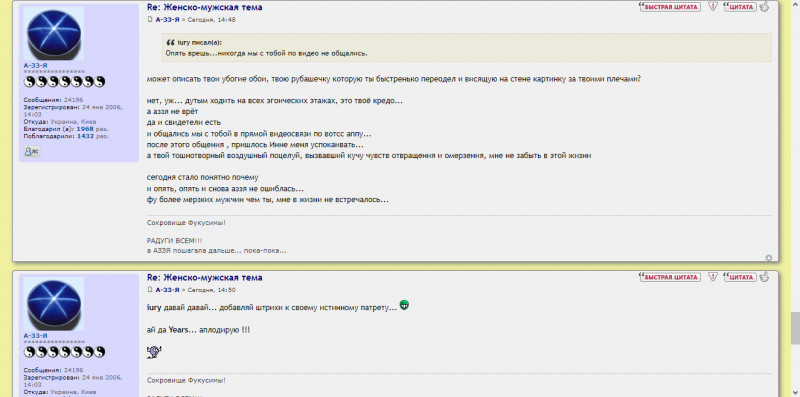
Task: Click the report exclamation icon on the second post
Action: point(713,277)
